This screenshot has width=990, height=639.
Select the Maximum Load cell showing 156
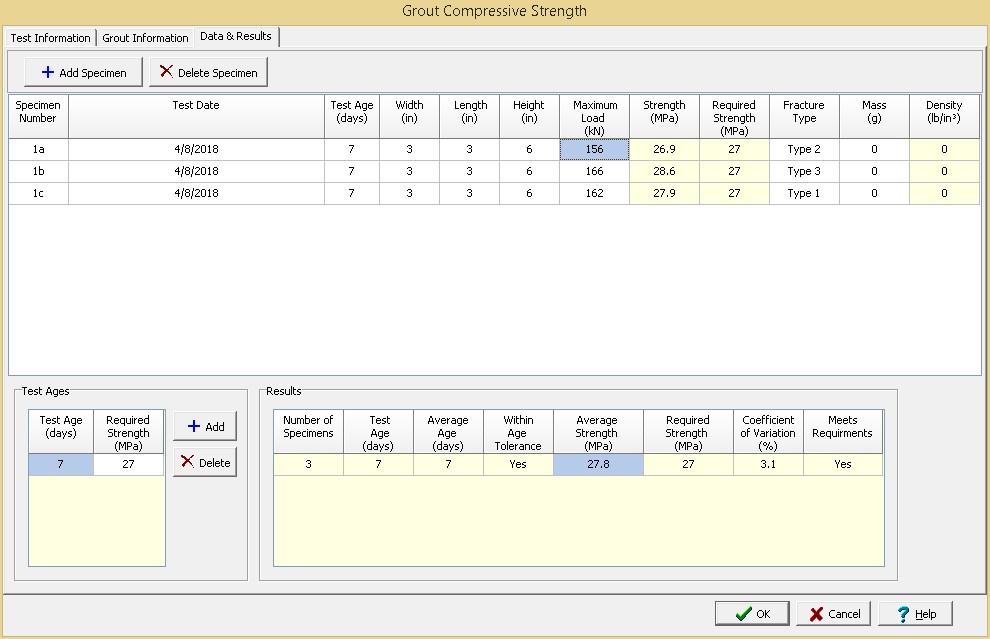(x=594, y=149)
